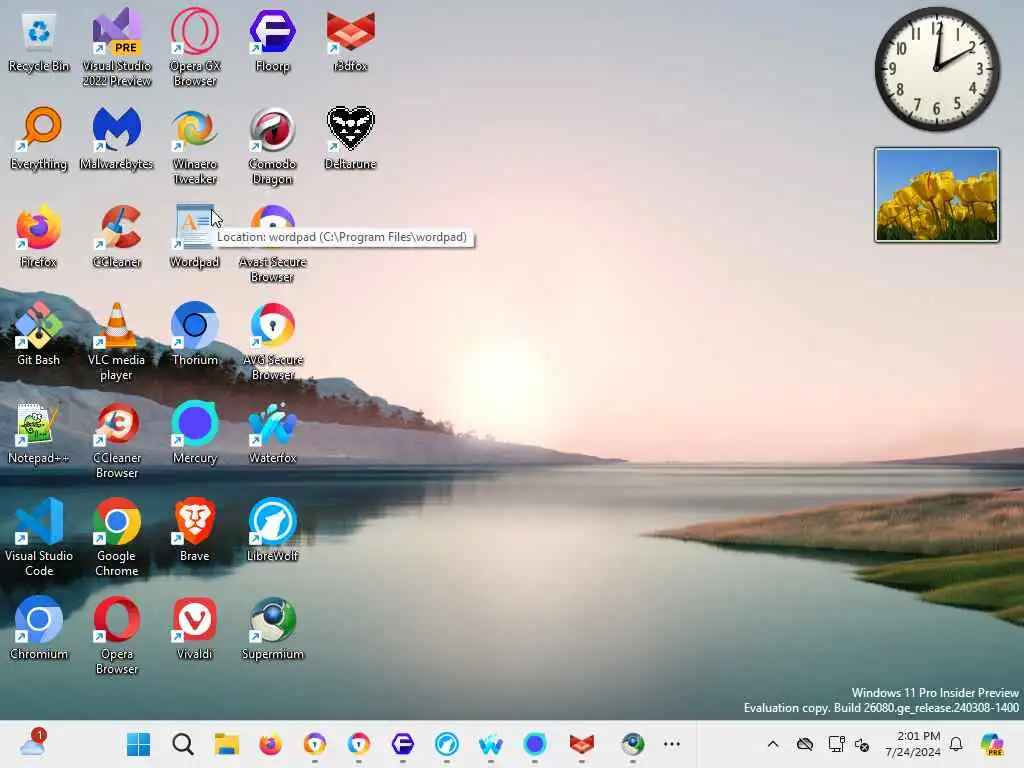The height and width of the screenshot is (768, 1024).
Task: Open taskbar Search
Action: [x=183, y=744]
